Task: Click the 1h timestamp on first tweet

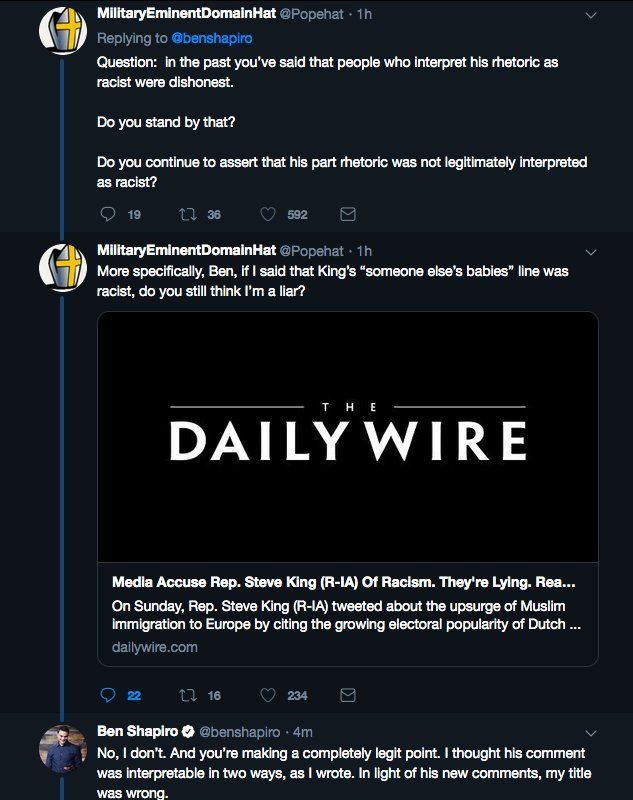Action: (364, 14)
